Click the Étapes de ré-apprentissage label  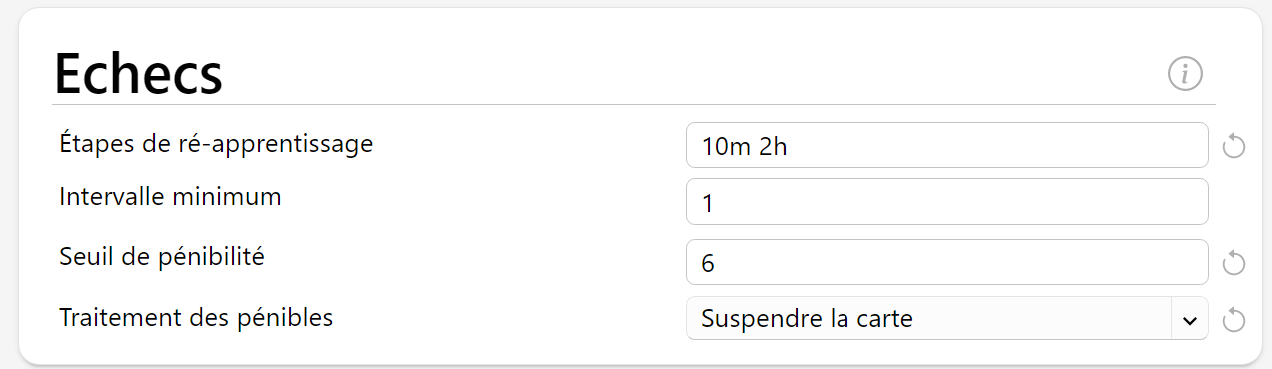[x=216, y=143]
